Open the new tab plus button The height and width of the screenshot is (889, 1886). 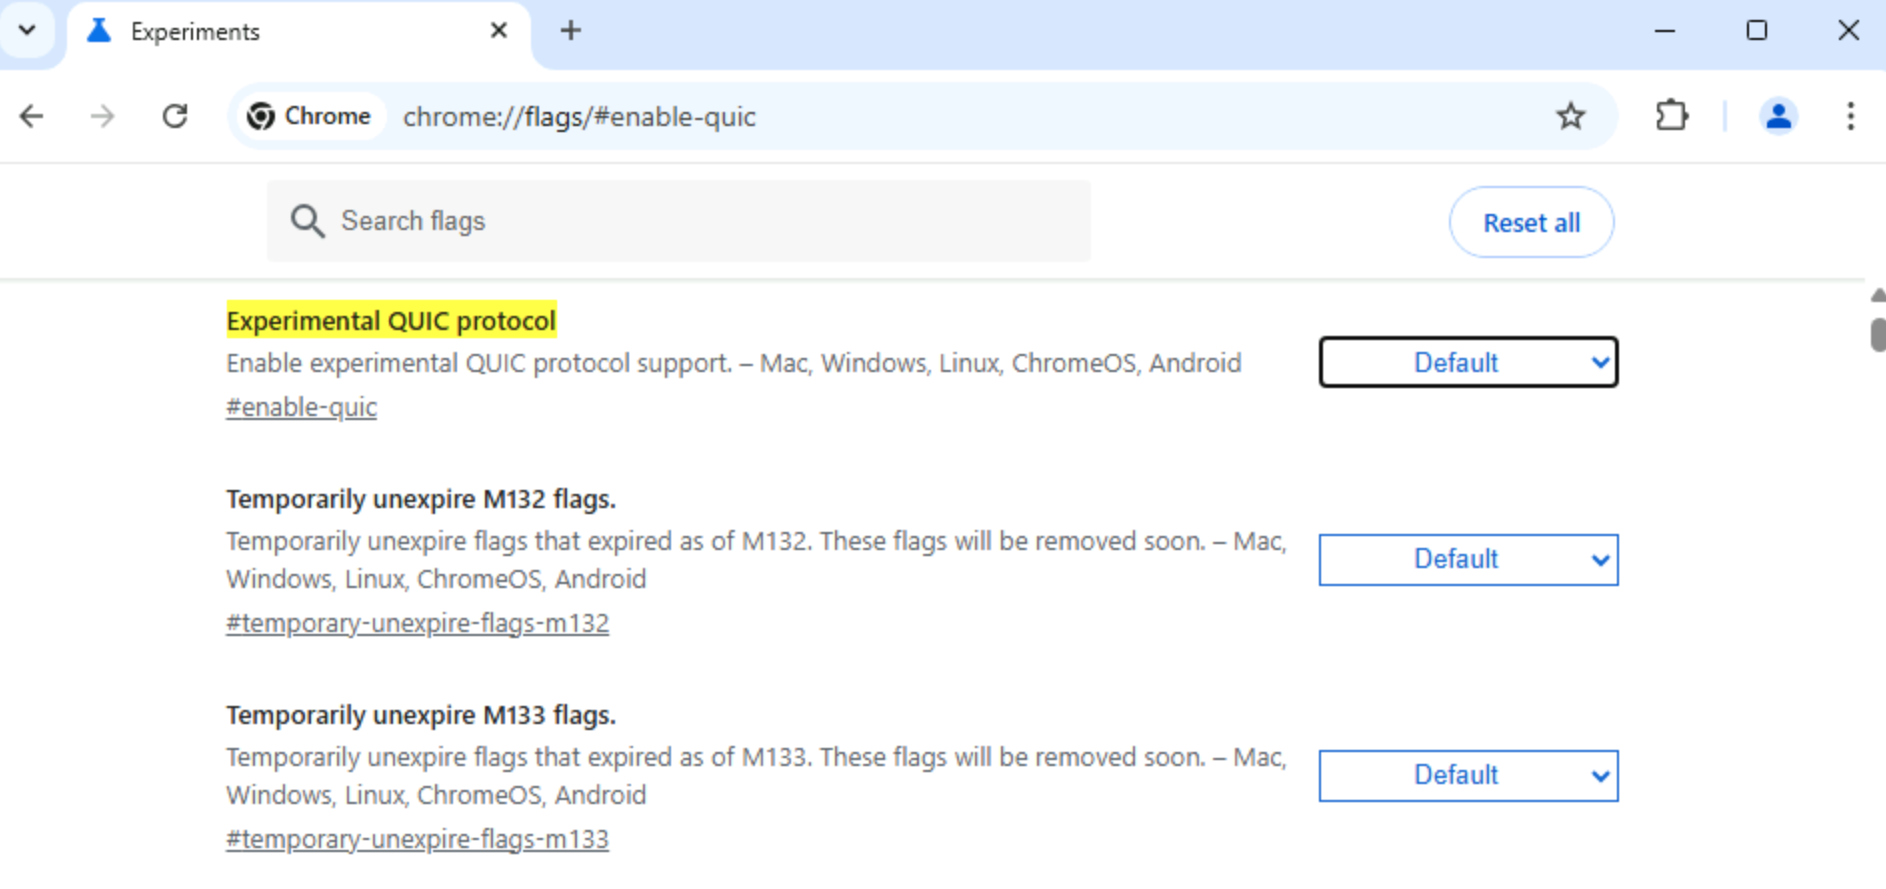coord(570,31)
